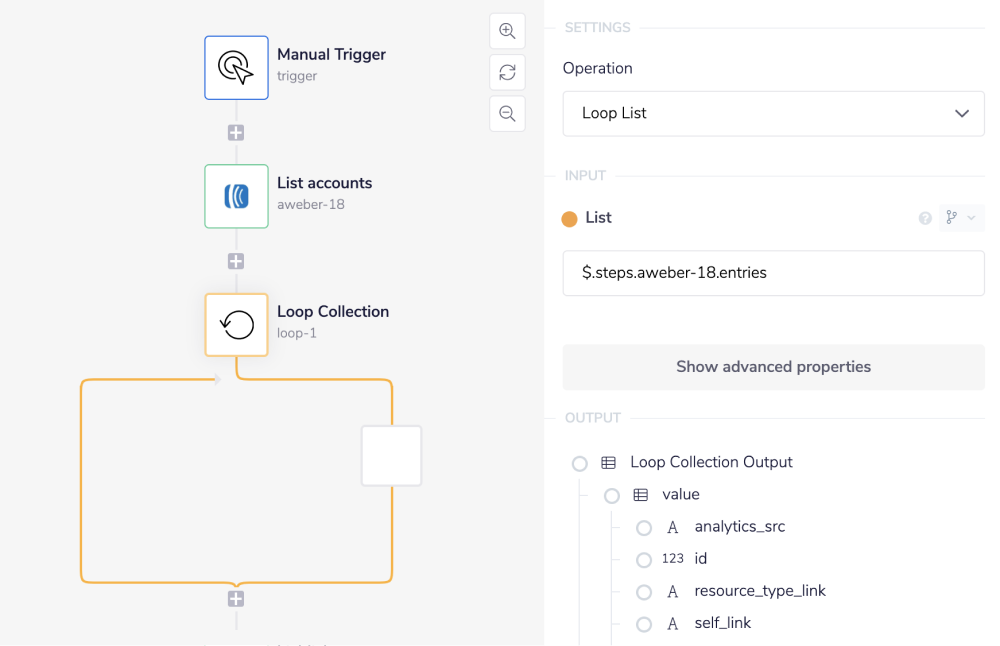Click the Manual Trigger node icon
The width and height of the screenshot is (1000, 646).
[x=236, y=68]
